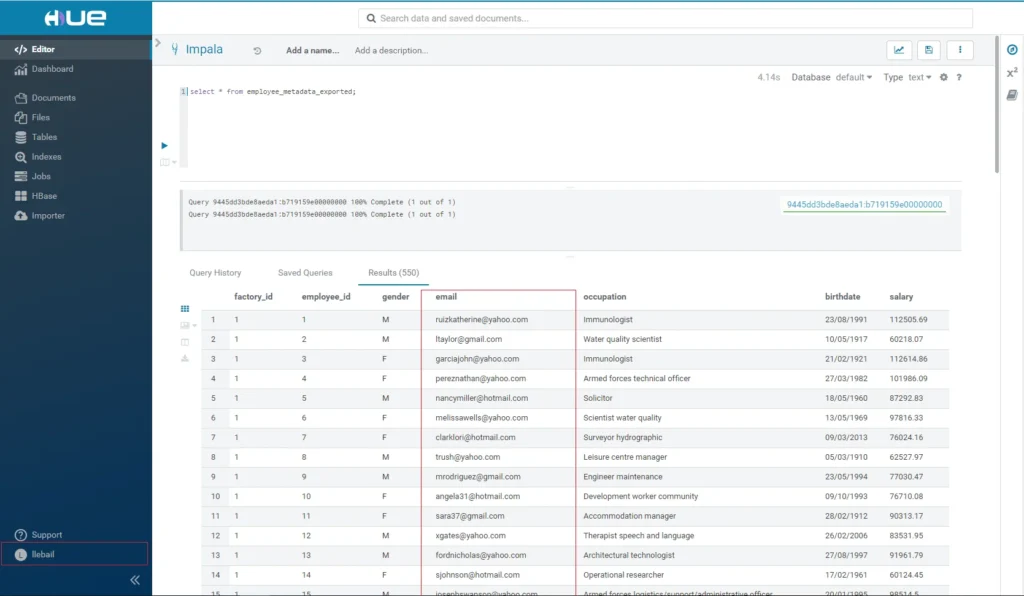
Task: Open editor settings gear icon
Action: point(944,77)
